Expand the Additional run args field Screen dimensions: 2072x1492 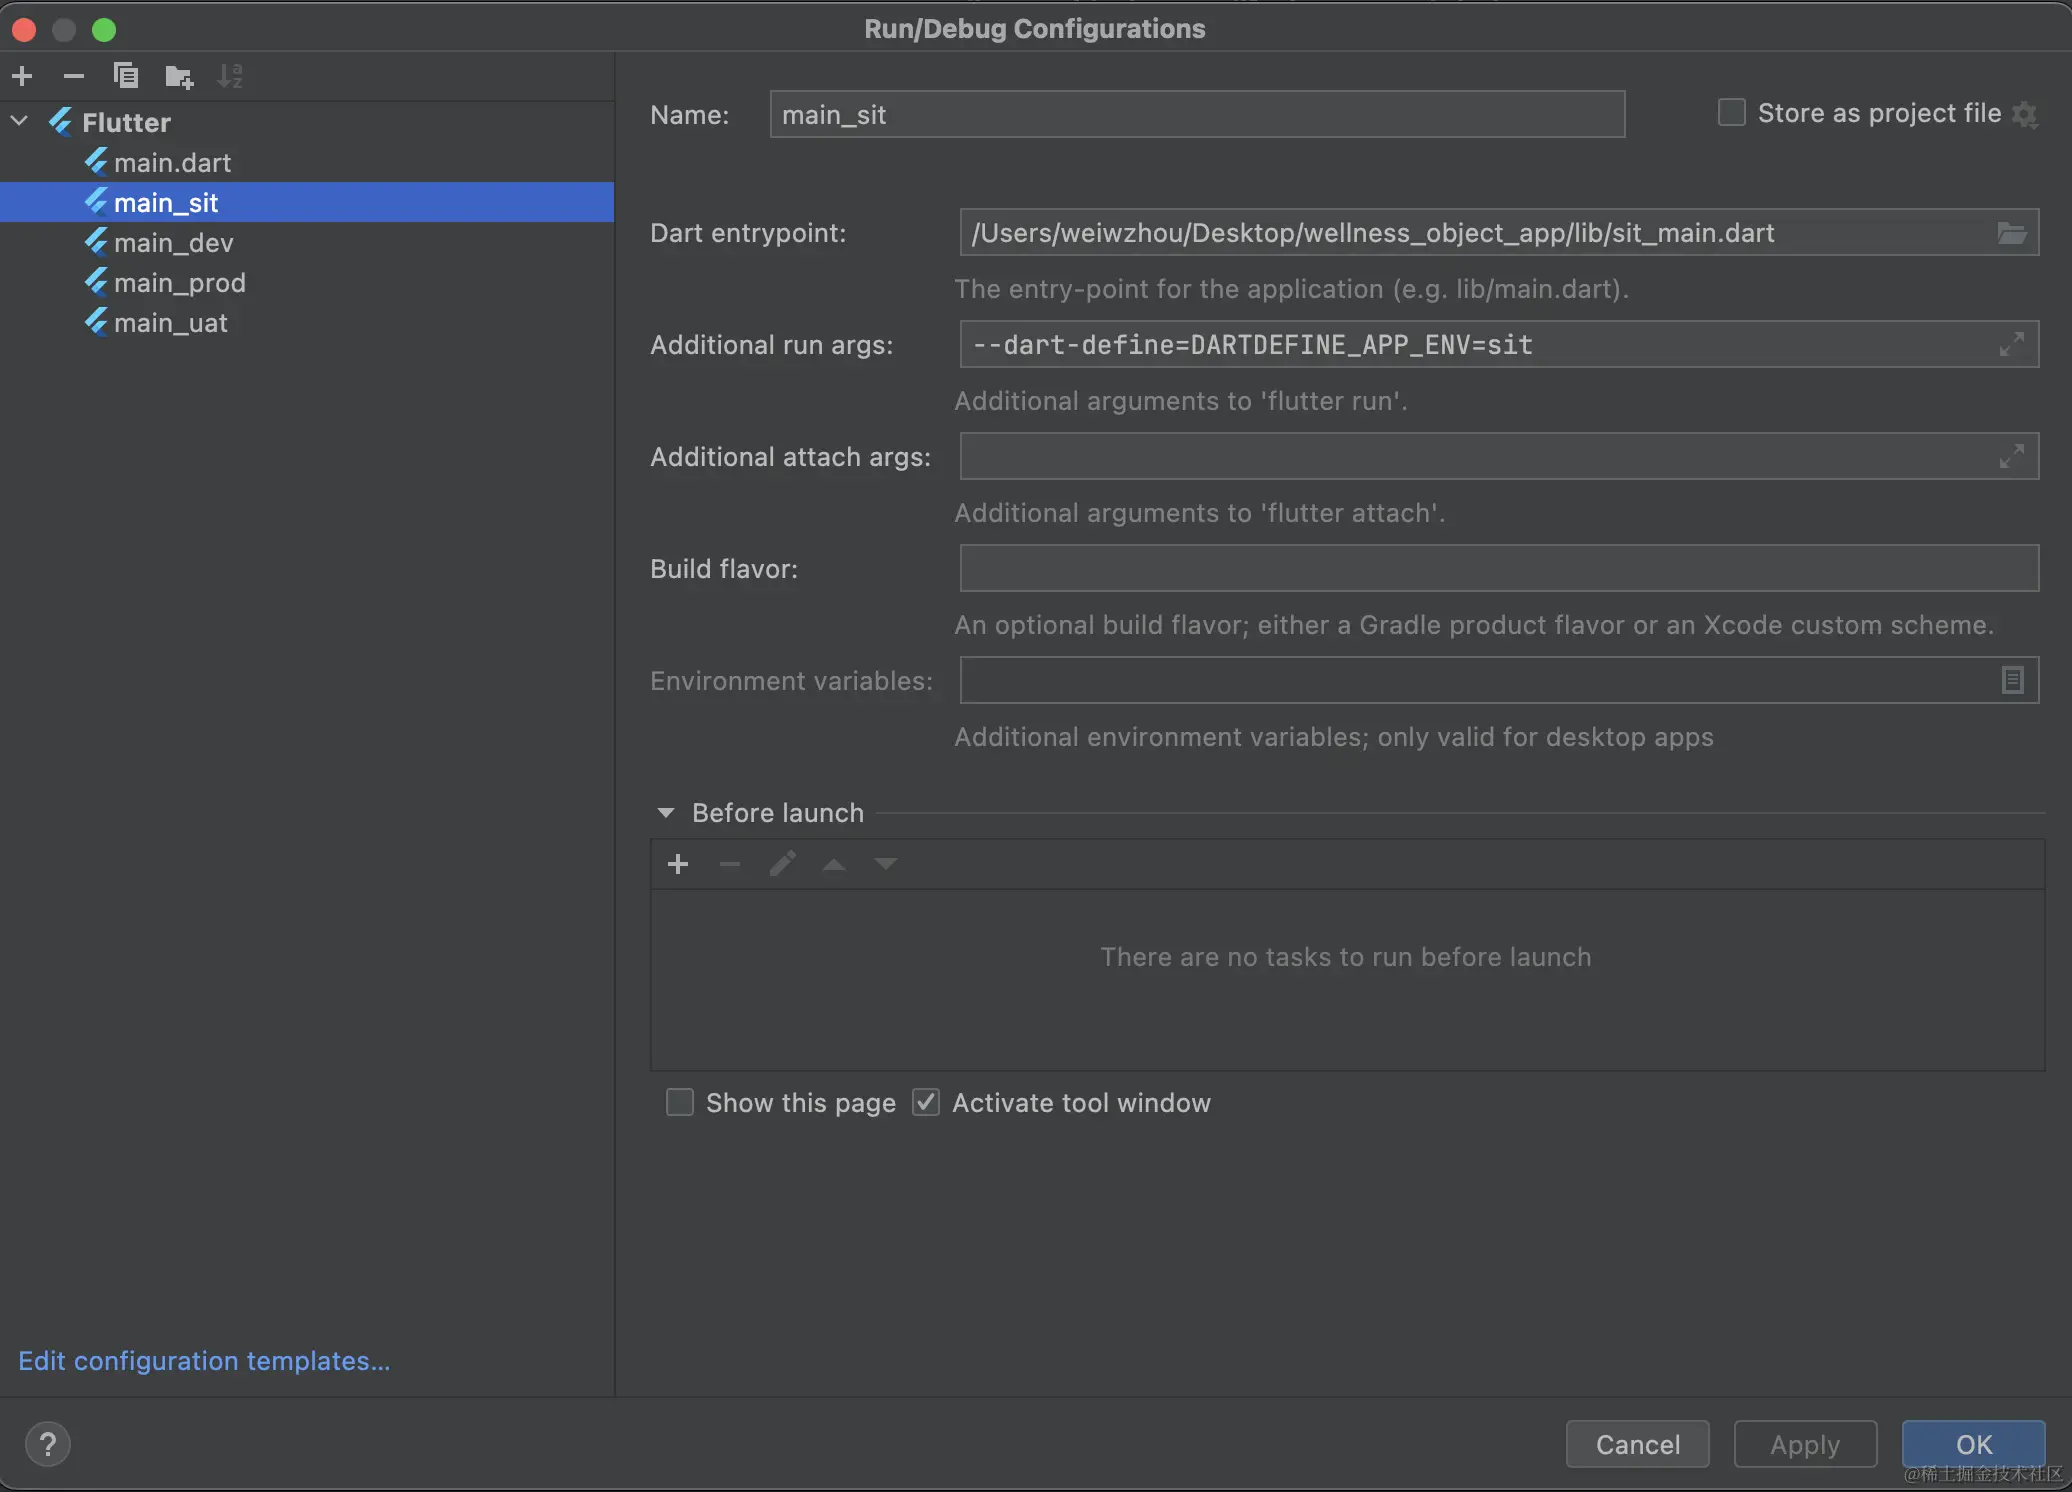2011,345
